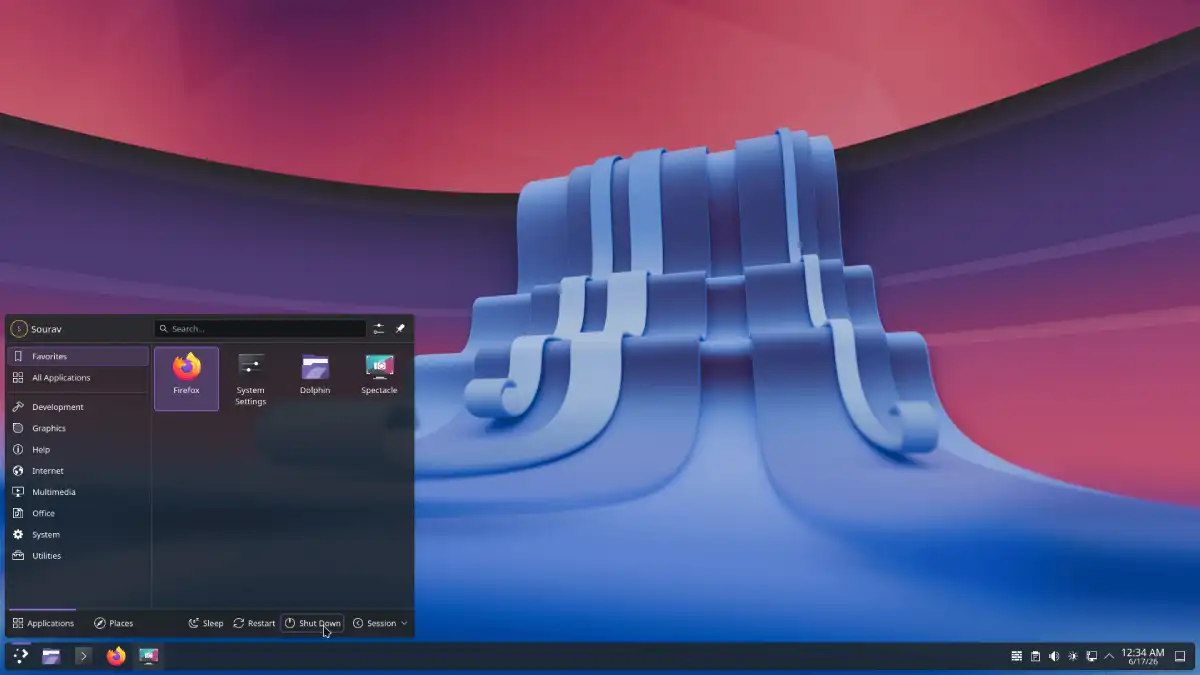Viewport: 1200px width, 675px height.
Task: Select the Favorites category
Action: [78, 356]
